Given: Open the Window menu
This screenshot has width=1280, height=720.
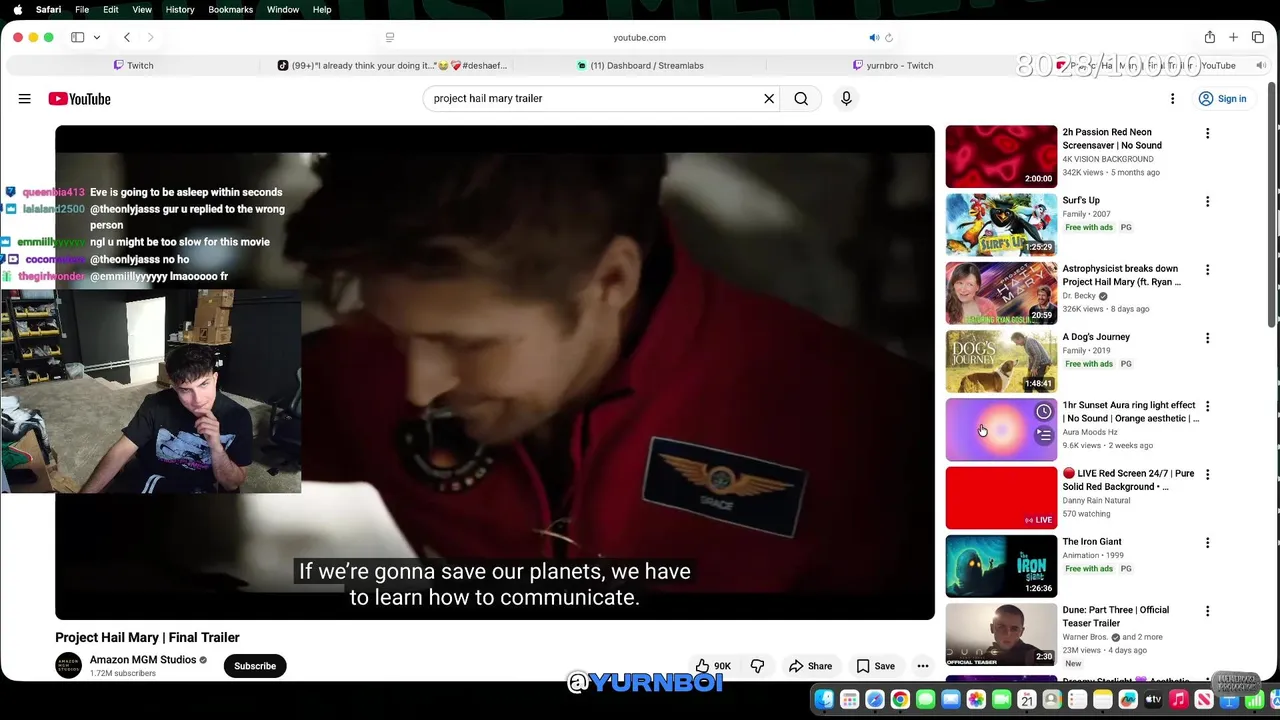Looking at the screenshot, I should (283, 9).
